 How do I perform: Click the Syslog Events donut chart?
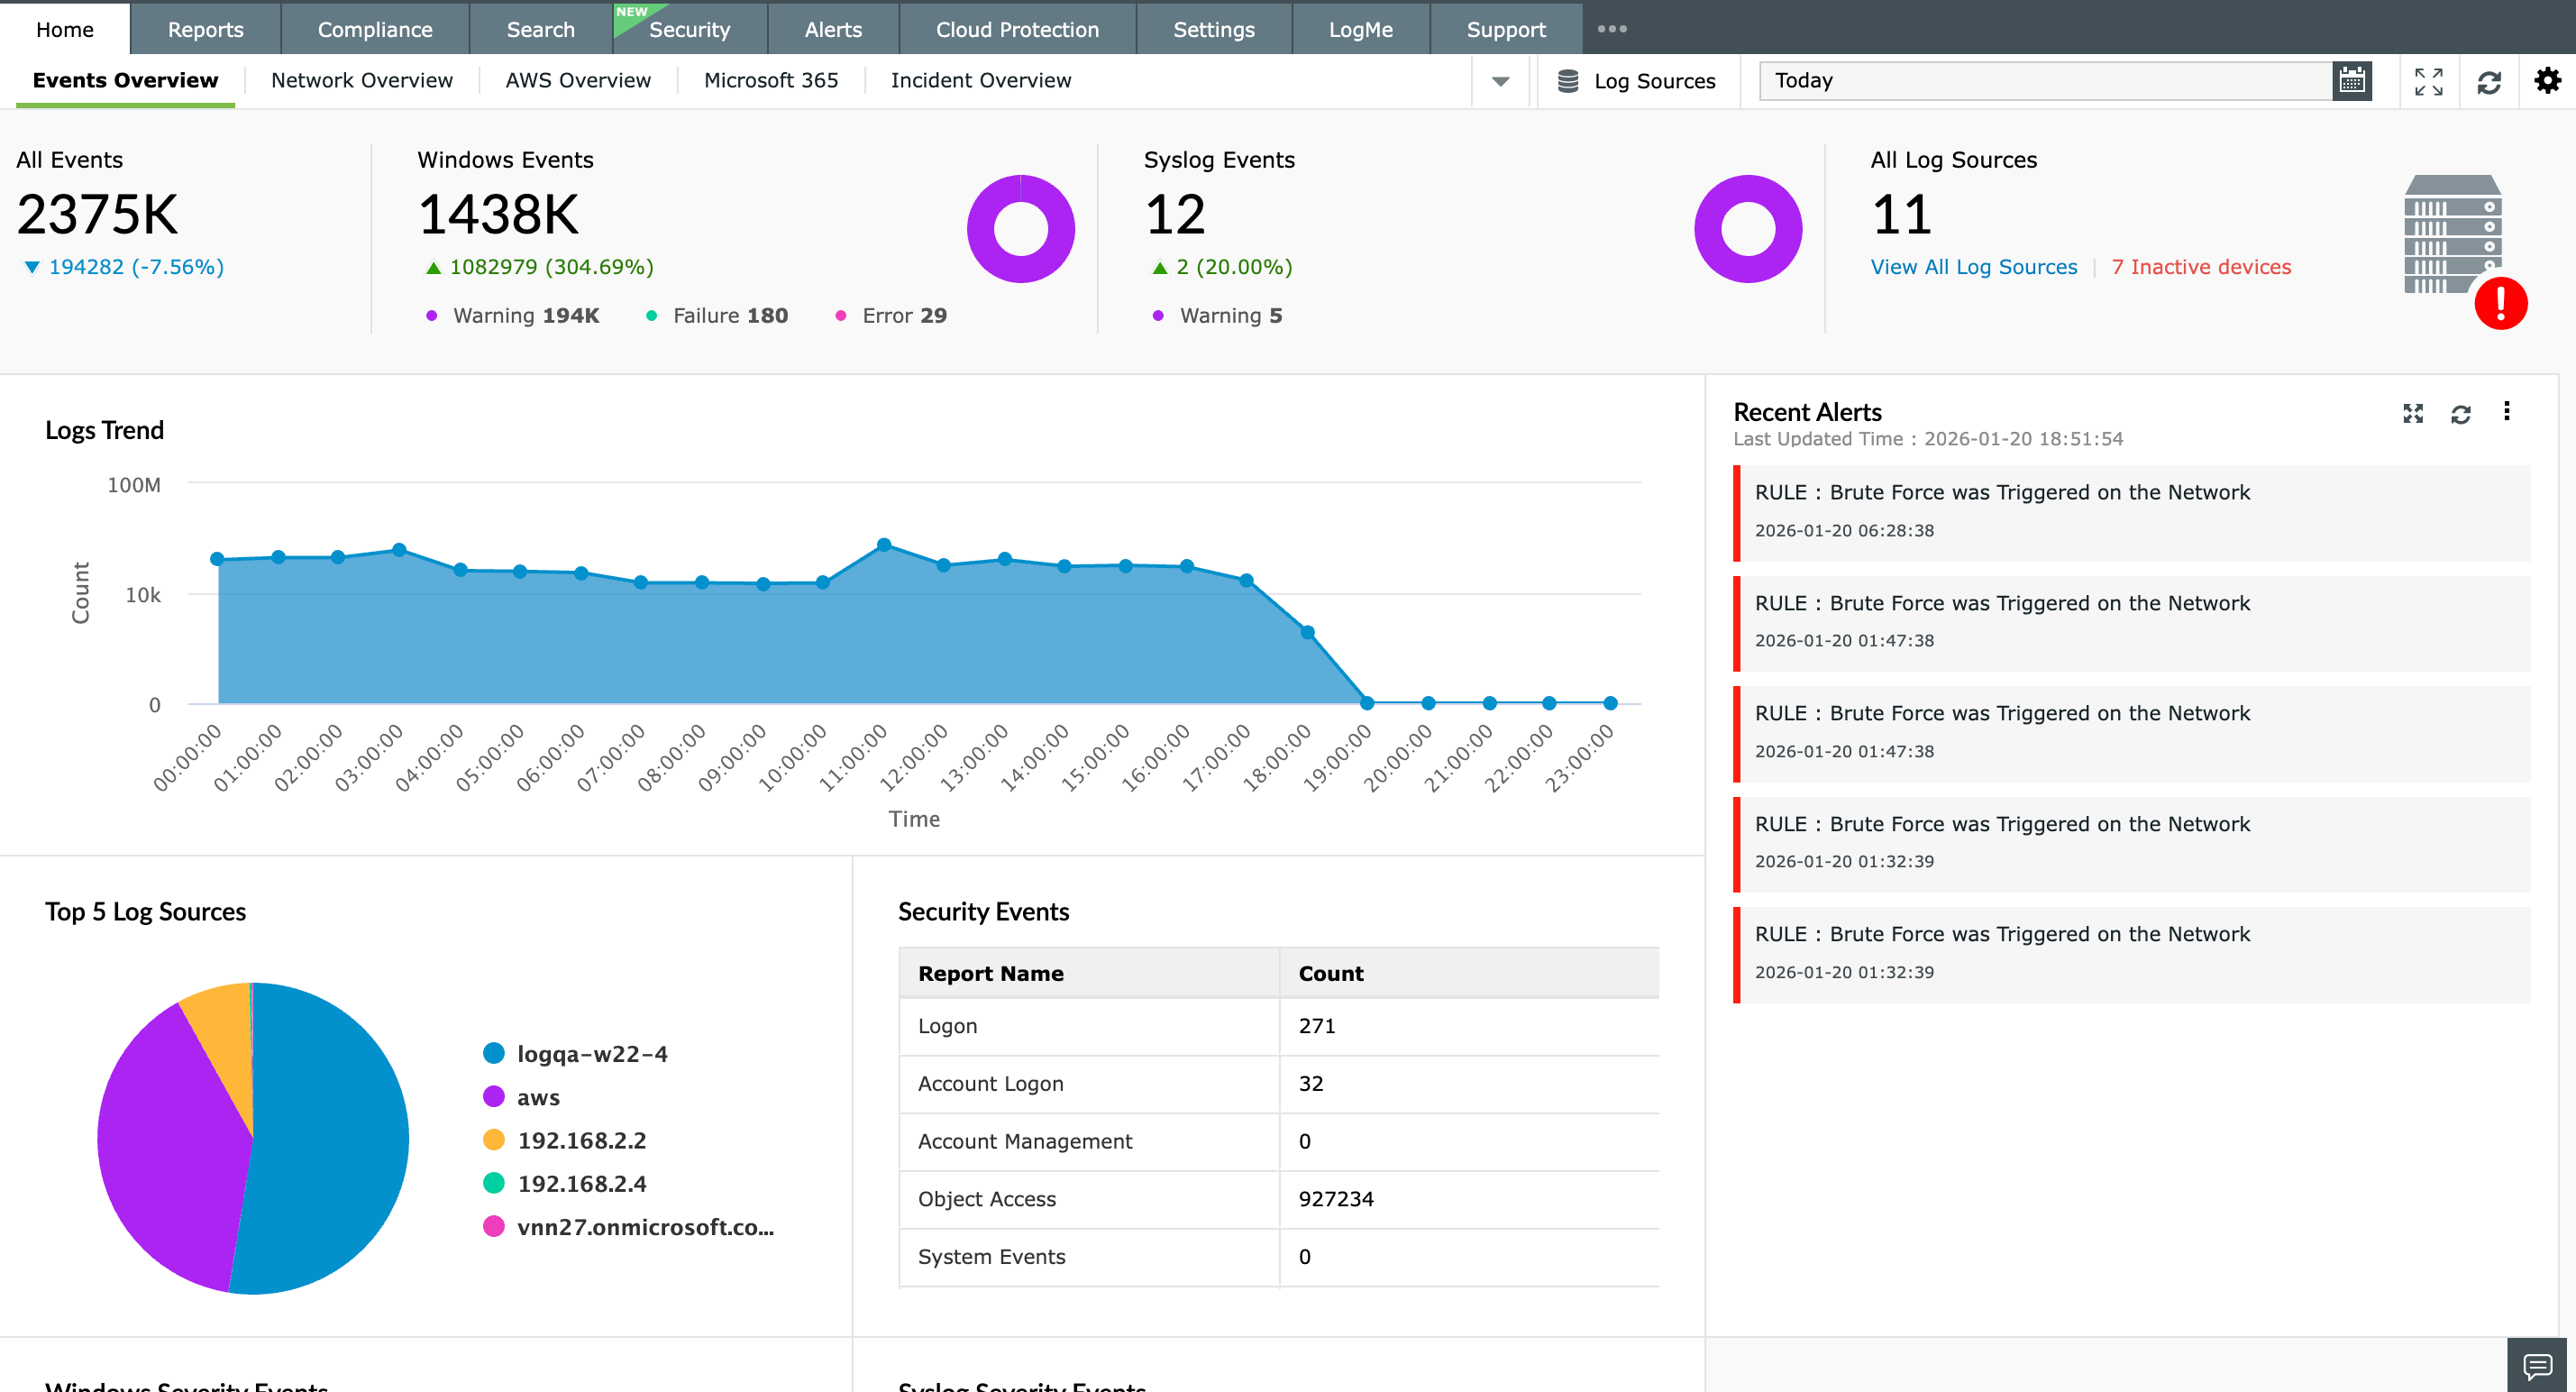pyautogui.click(x=1748, y=229)
